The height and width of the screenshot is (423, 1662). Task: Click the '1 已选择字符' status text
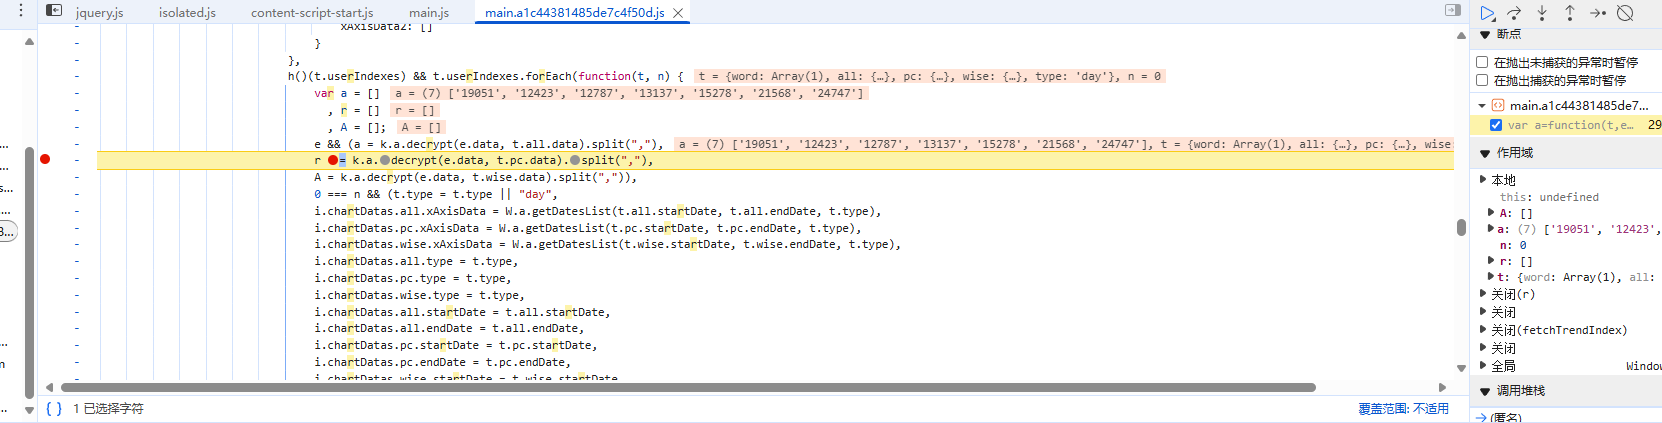108,408
